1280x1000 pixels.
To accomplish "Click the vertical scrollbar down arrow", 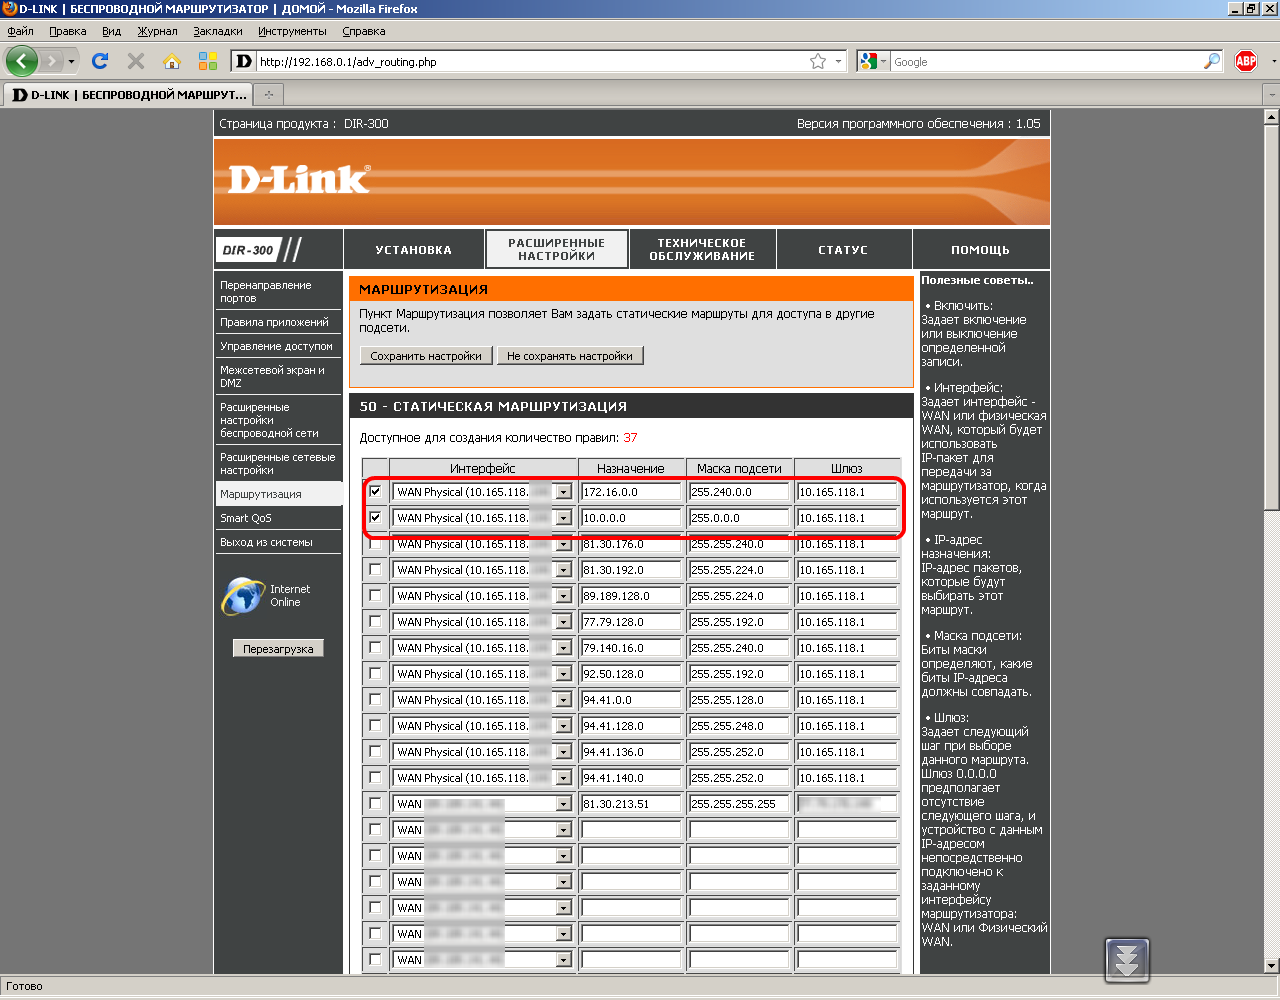I will tap(1271, 966).
